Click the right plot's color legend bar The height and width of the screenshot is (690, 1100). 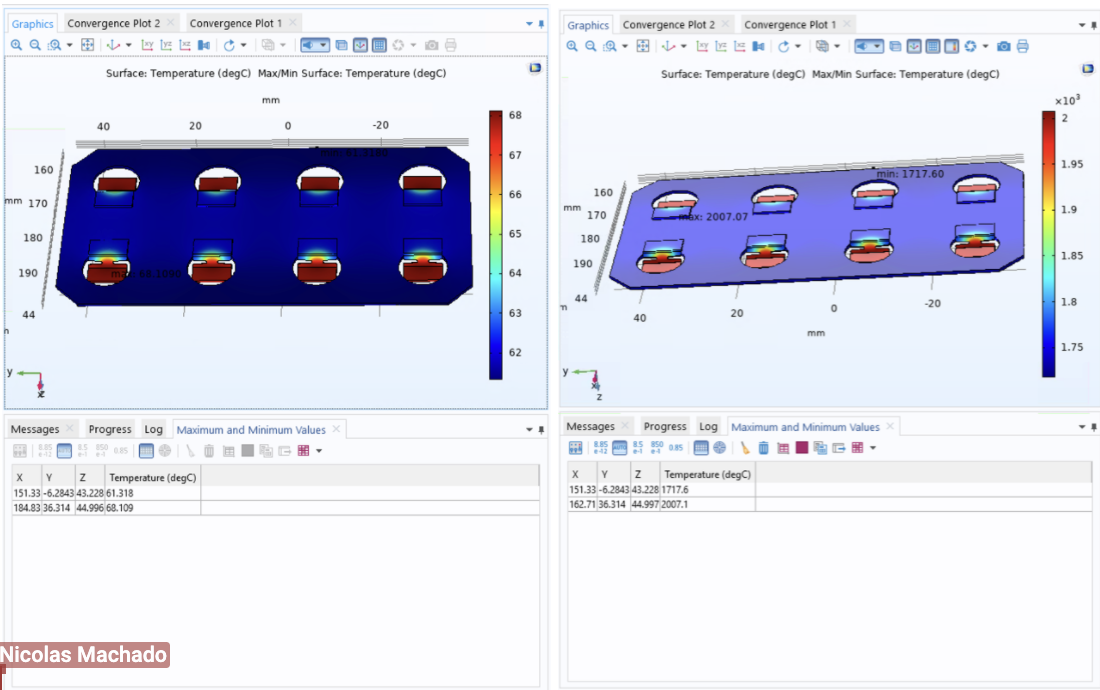(1049, 244)
